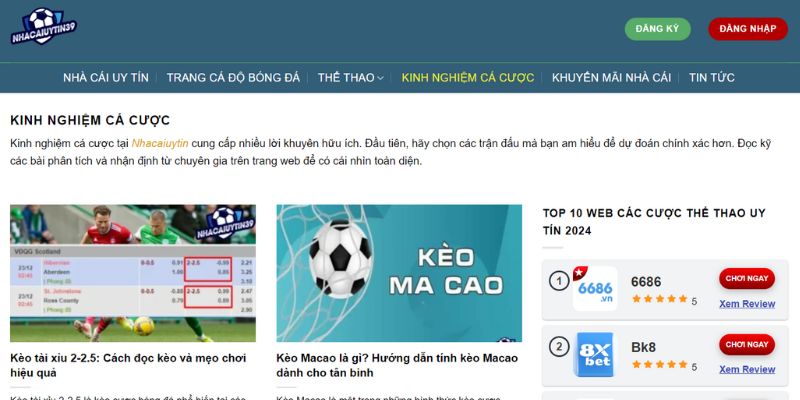
Task: Open article Kèo tài xỉu 2-2.5 title
Action: pos(128,365)
